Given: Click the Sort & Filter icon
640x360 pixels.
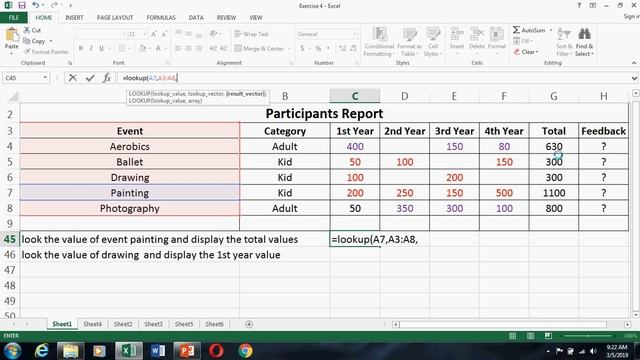Looking at the screenshot, I should (x=564, y=34).
